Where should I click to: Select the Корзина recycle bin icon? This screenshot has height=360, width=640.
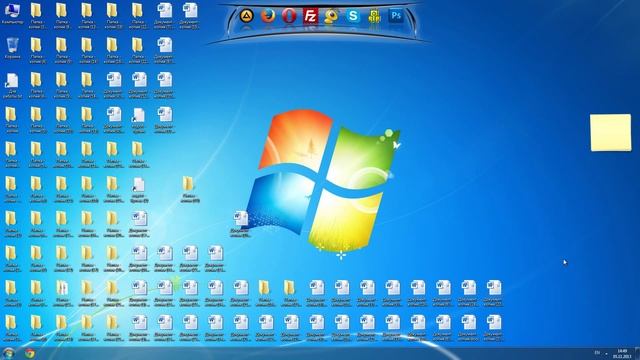click(12, 49)
